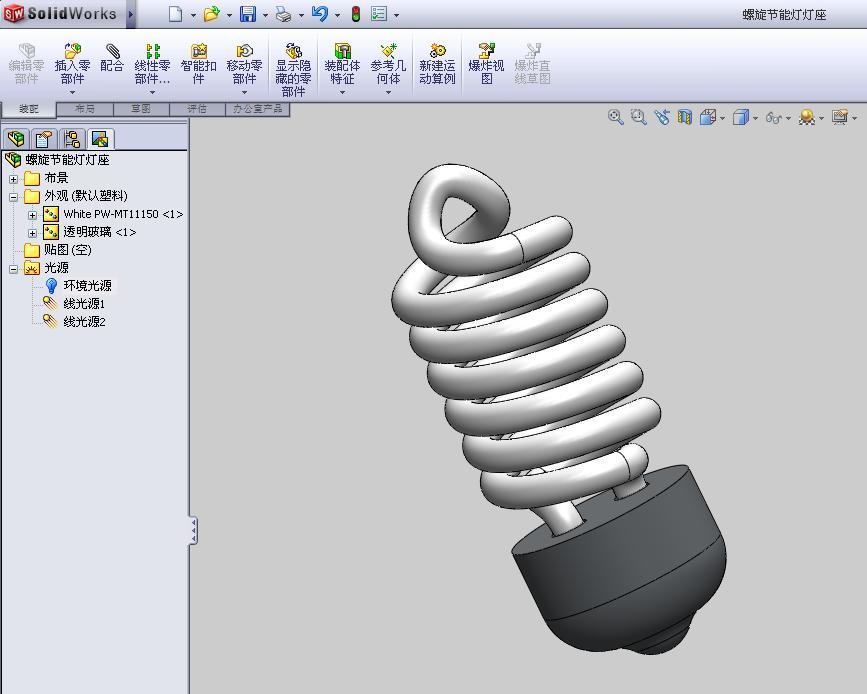This screenshot has width=867, height=694.
Task: Expand White PW-MT11150 <1> appearance
Action: pyautogui.click(x=32, y=215)
